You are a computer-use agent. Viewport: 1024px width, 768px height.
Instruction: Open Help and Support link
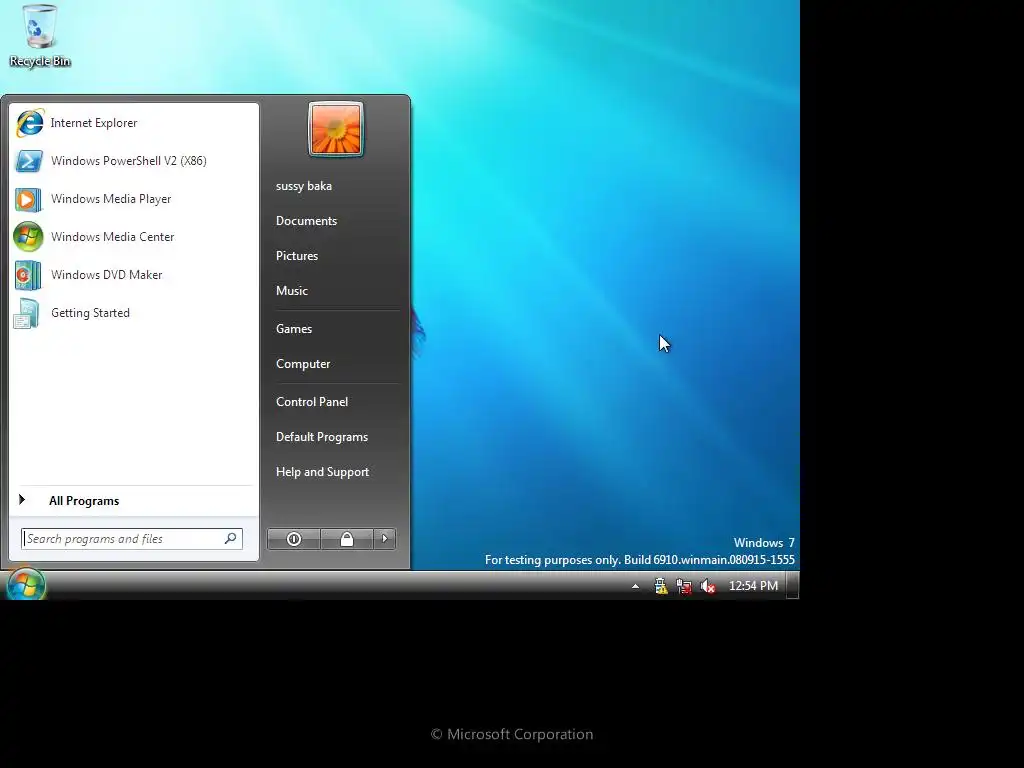[322, 472]
